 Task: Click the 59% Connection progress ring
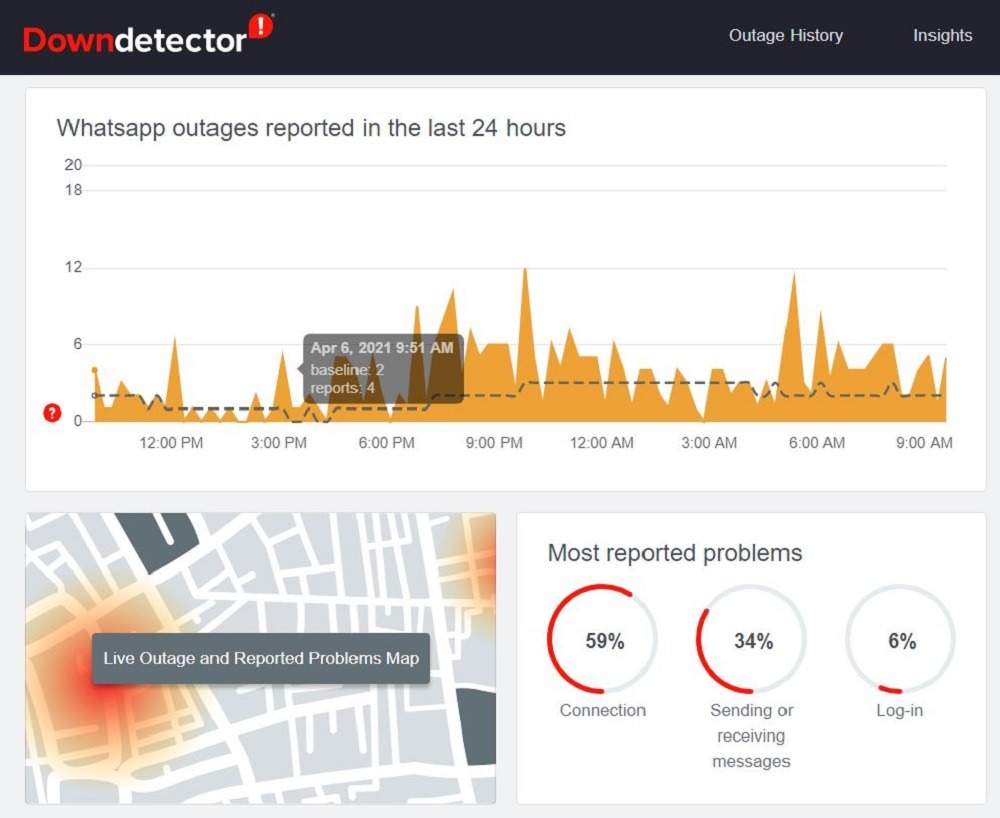pyautogui.click(x=602, y=639)
